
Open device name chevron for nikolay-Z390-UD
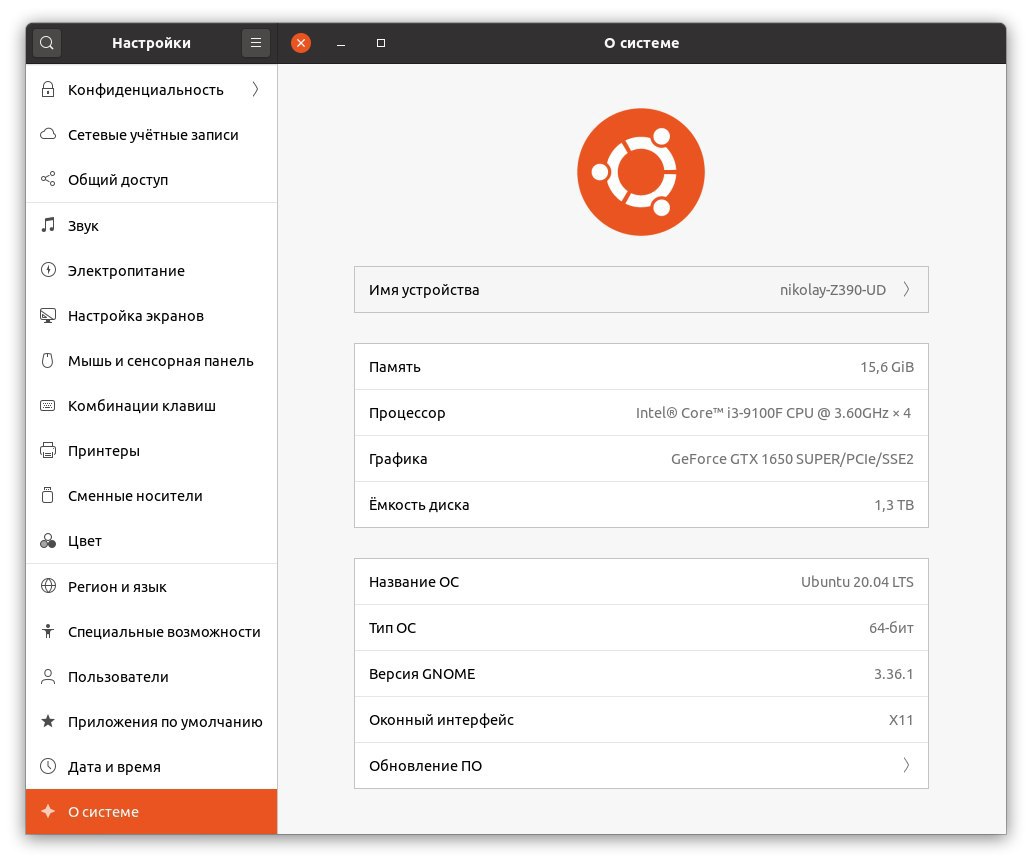click(906, 290)
